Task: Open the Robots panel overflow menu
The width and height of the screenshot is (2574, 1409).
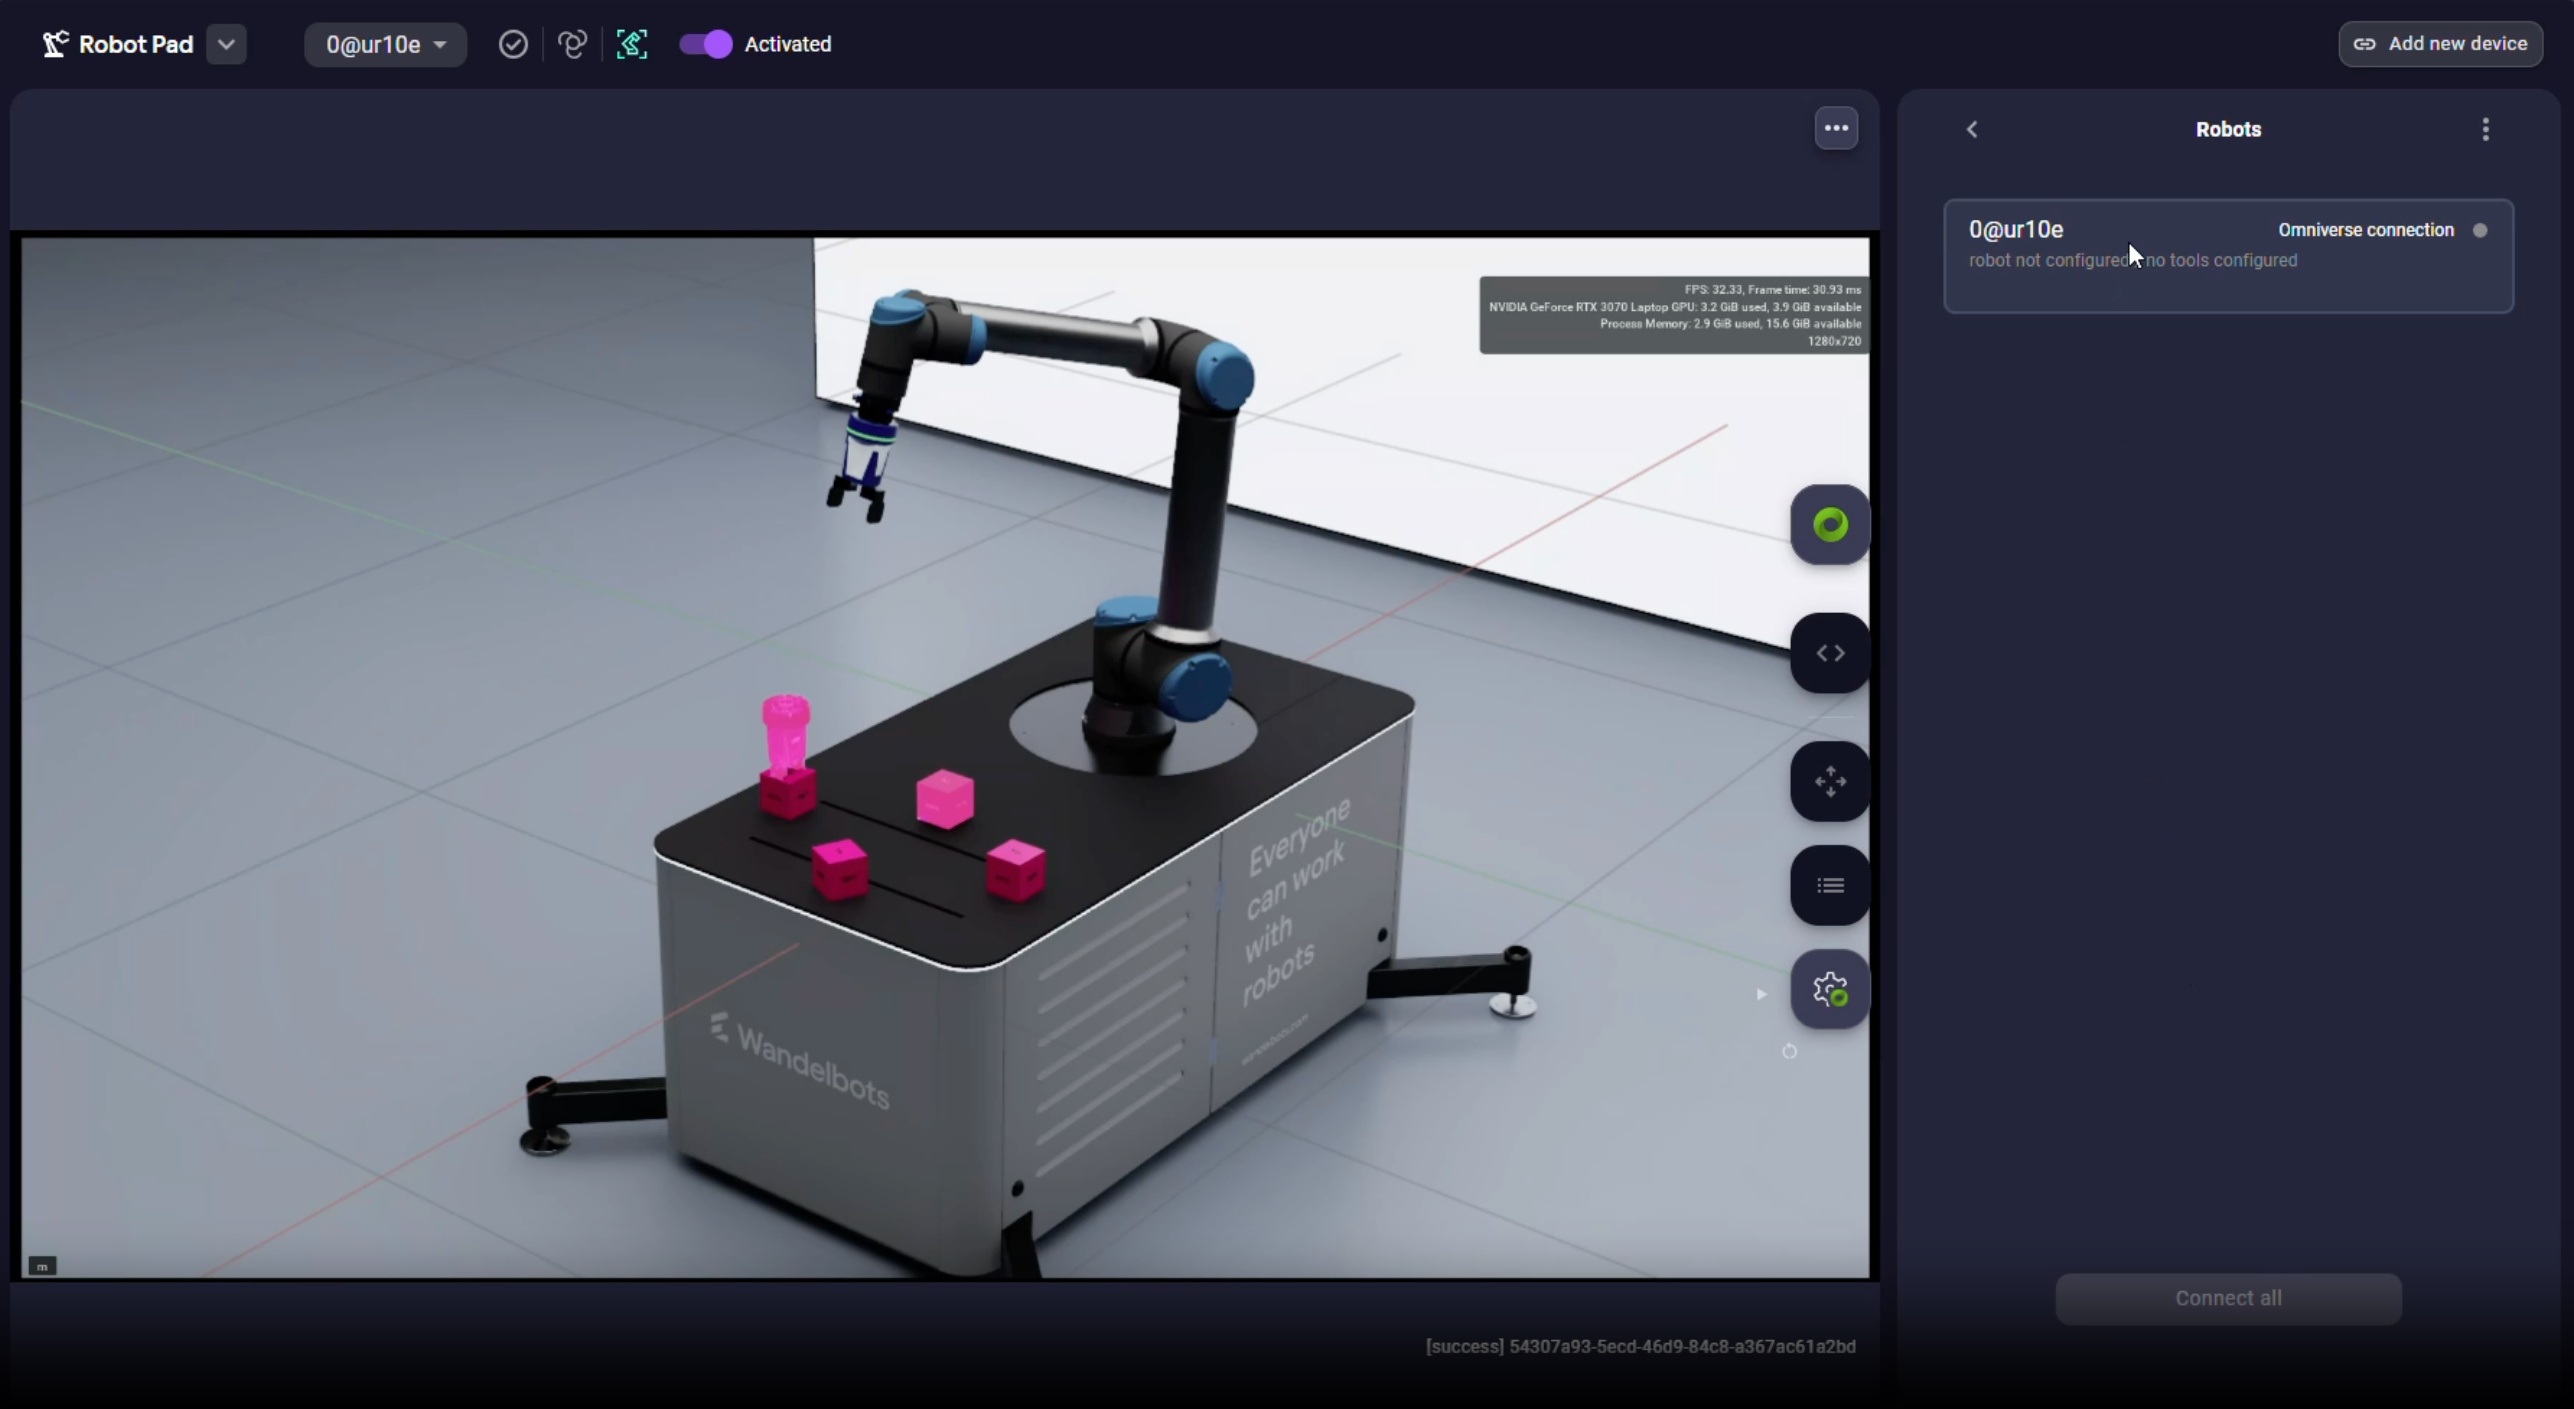Action: pos(2486,128)
